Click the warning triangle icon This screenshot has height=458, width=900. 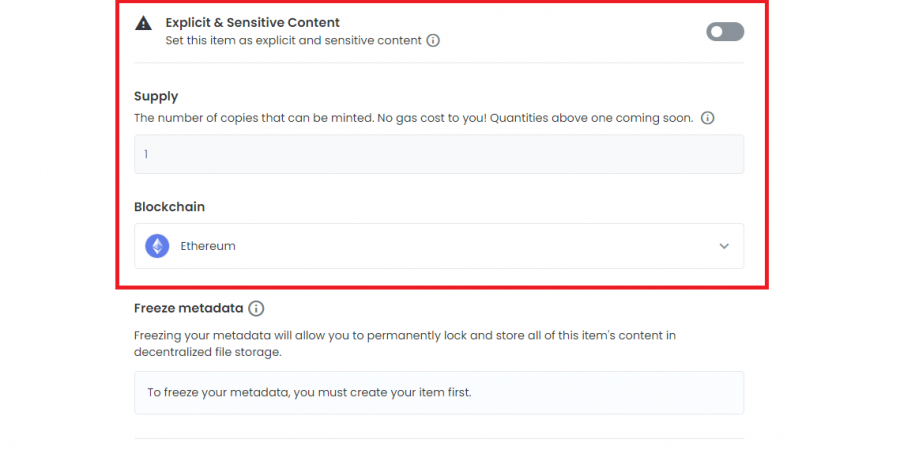[x=143, y=23]
